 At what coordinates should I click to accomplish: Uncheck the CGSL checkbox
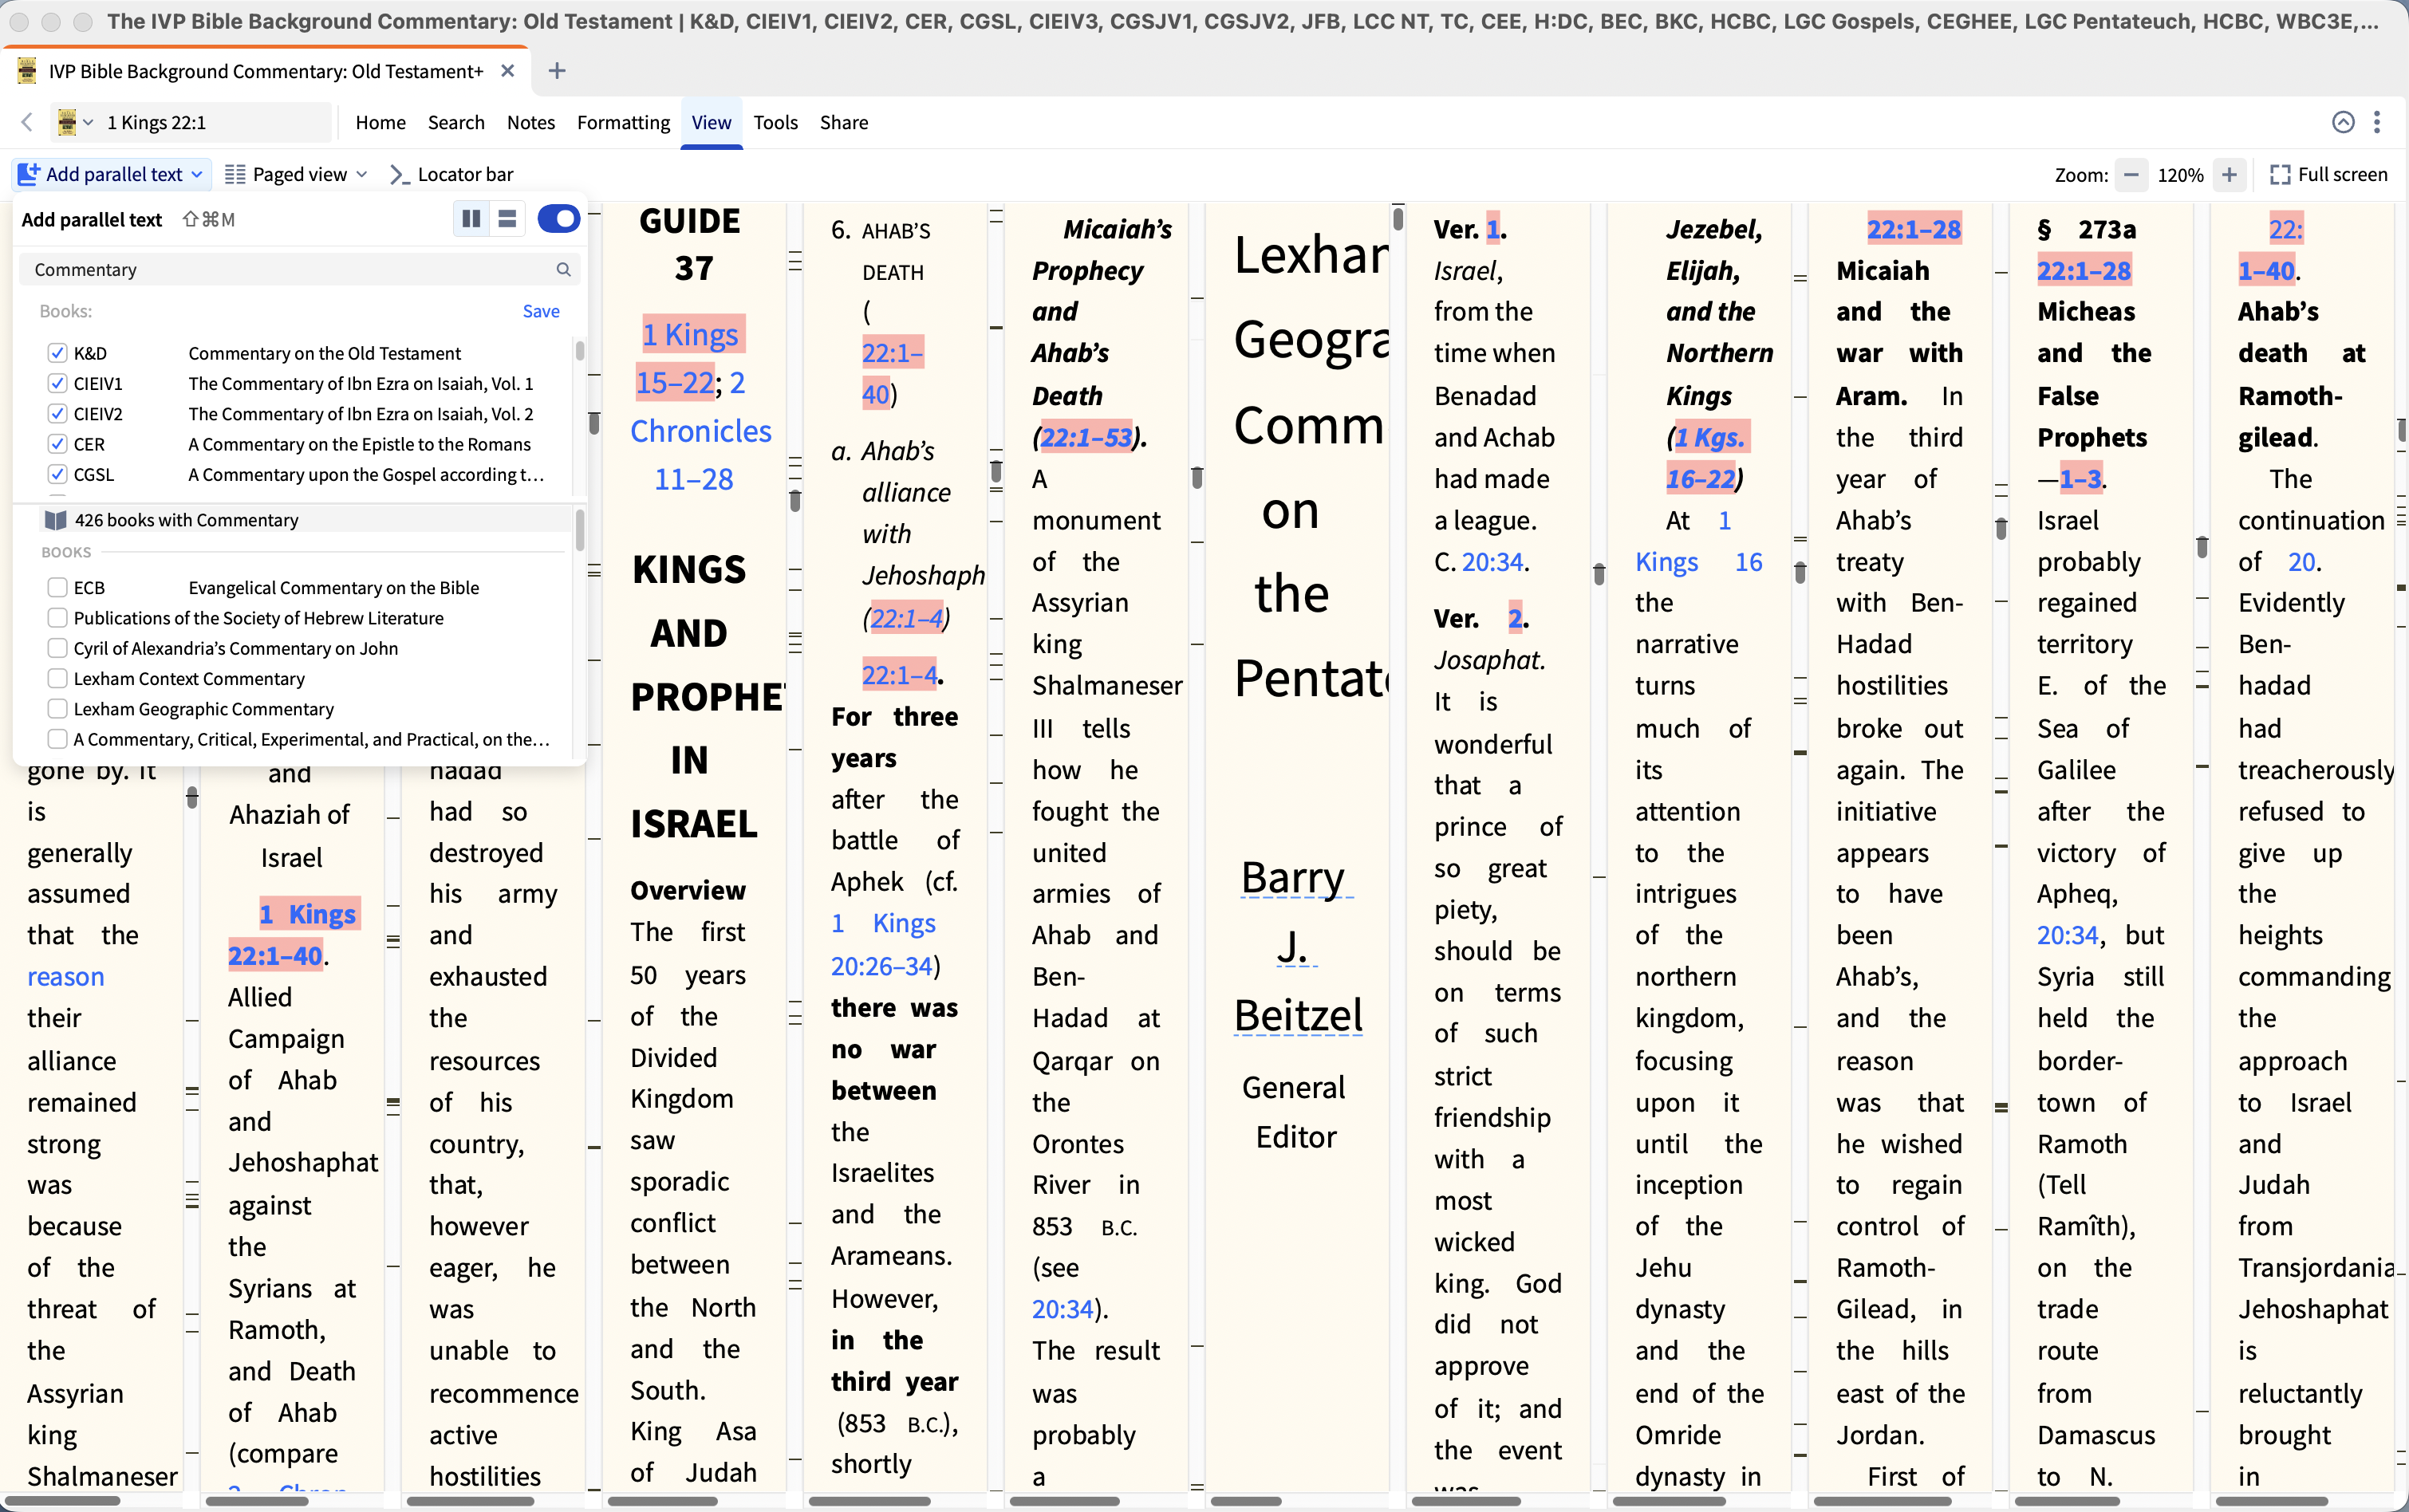[57, 474]
